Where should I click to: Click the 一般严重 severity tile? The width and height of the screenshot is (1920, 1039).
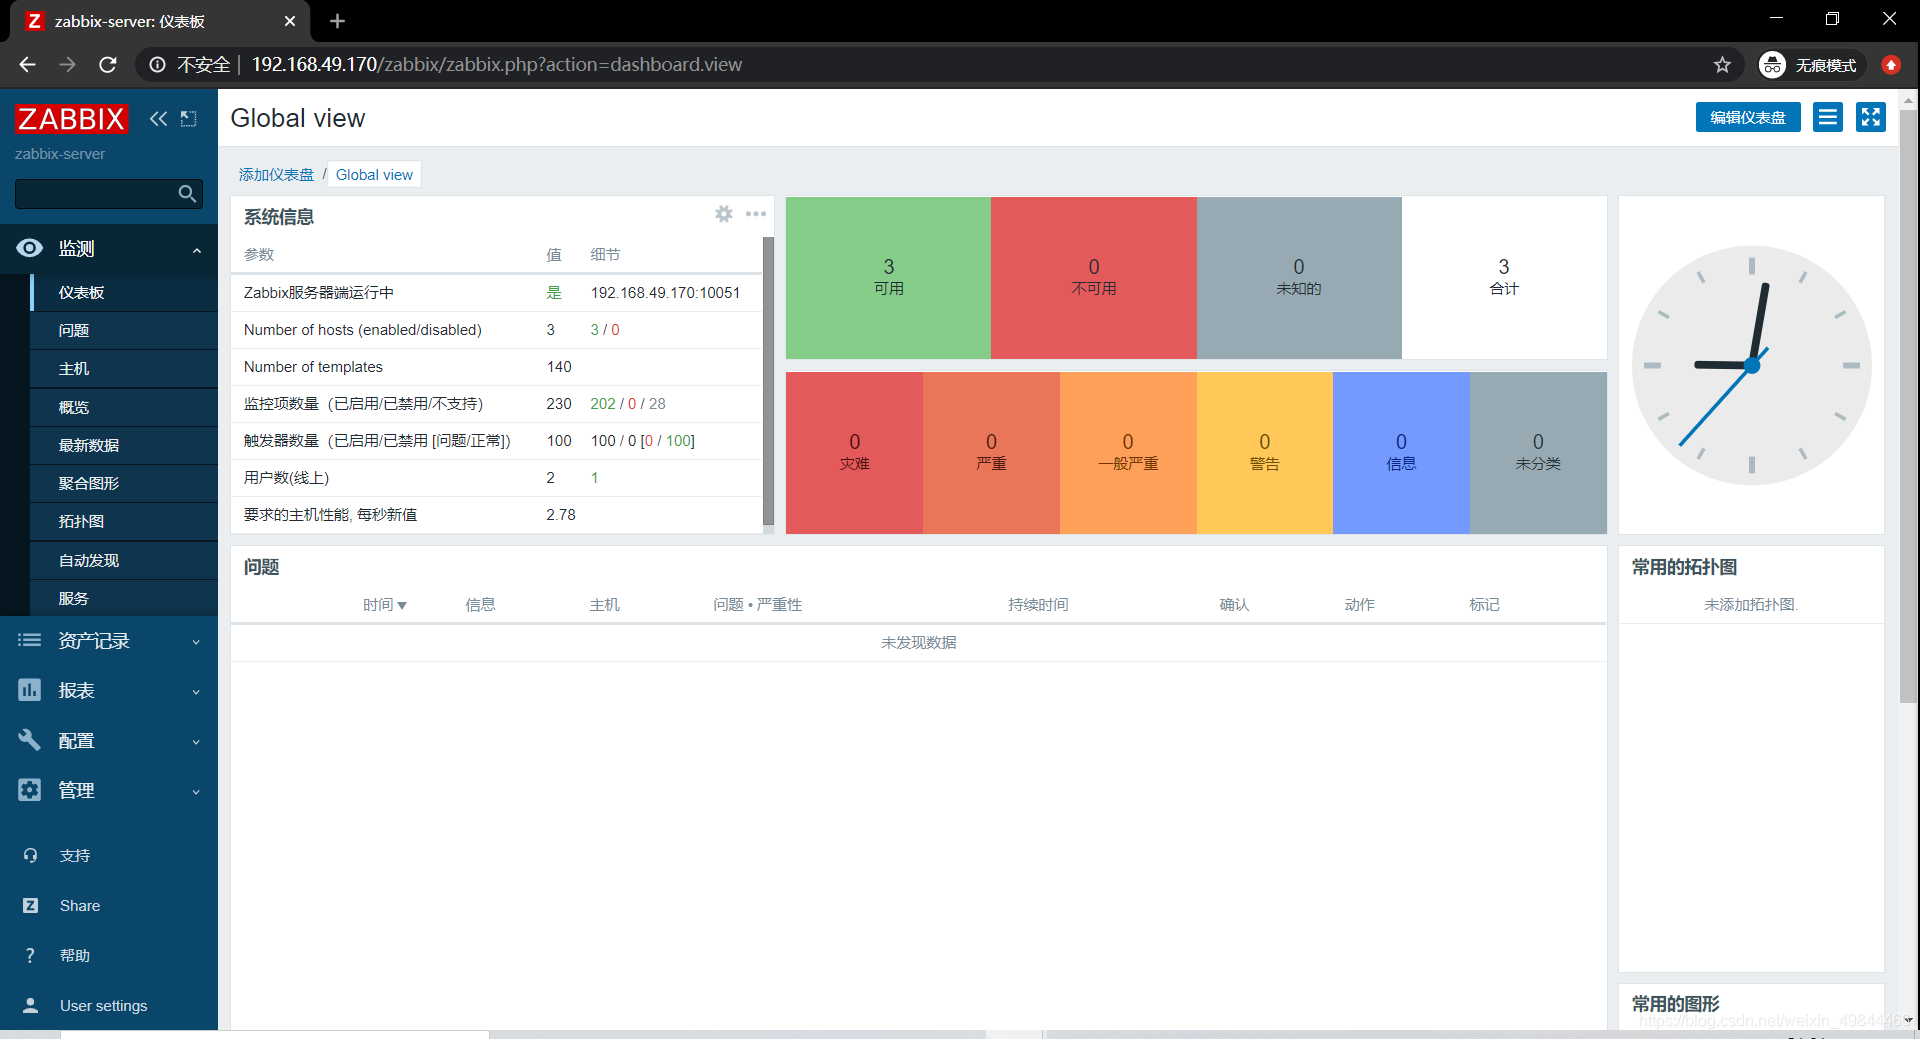pos(1128,453)
